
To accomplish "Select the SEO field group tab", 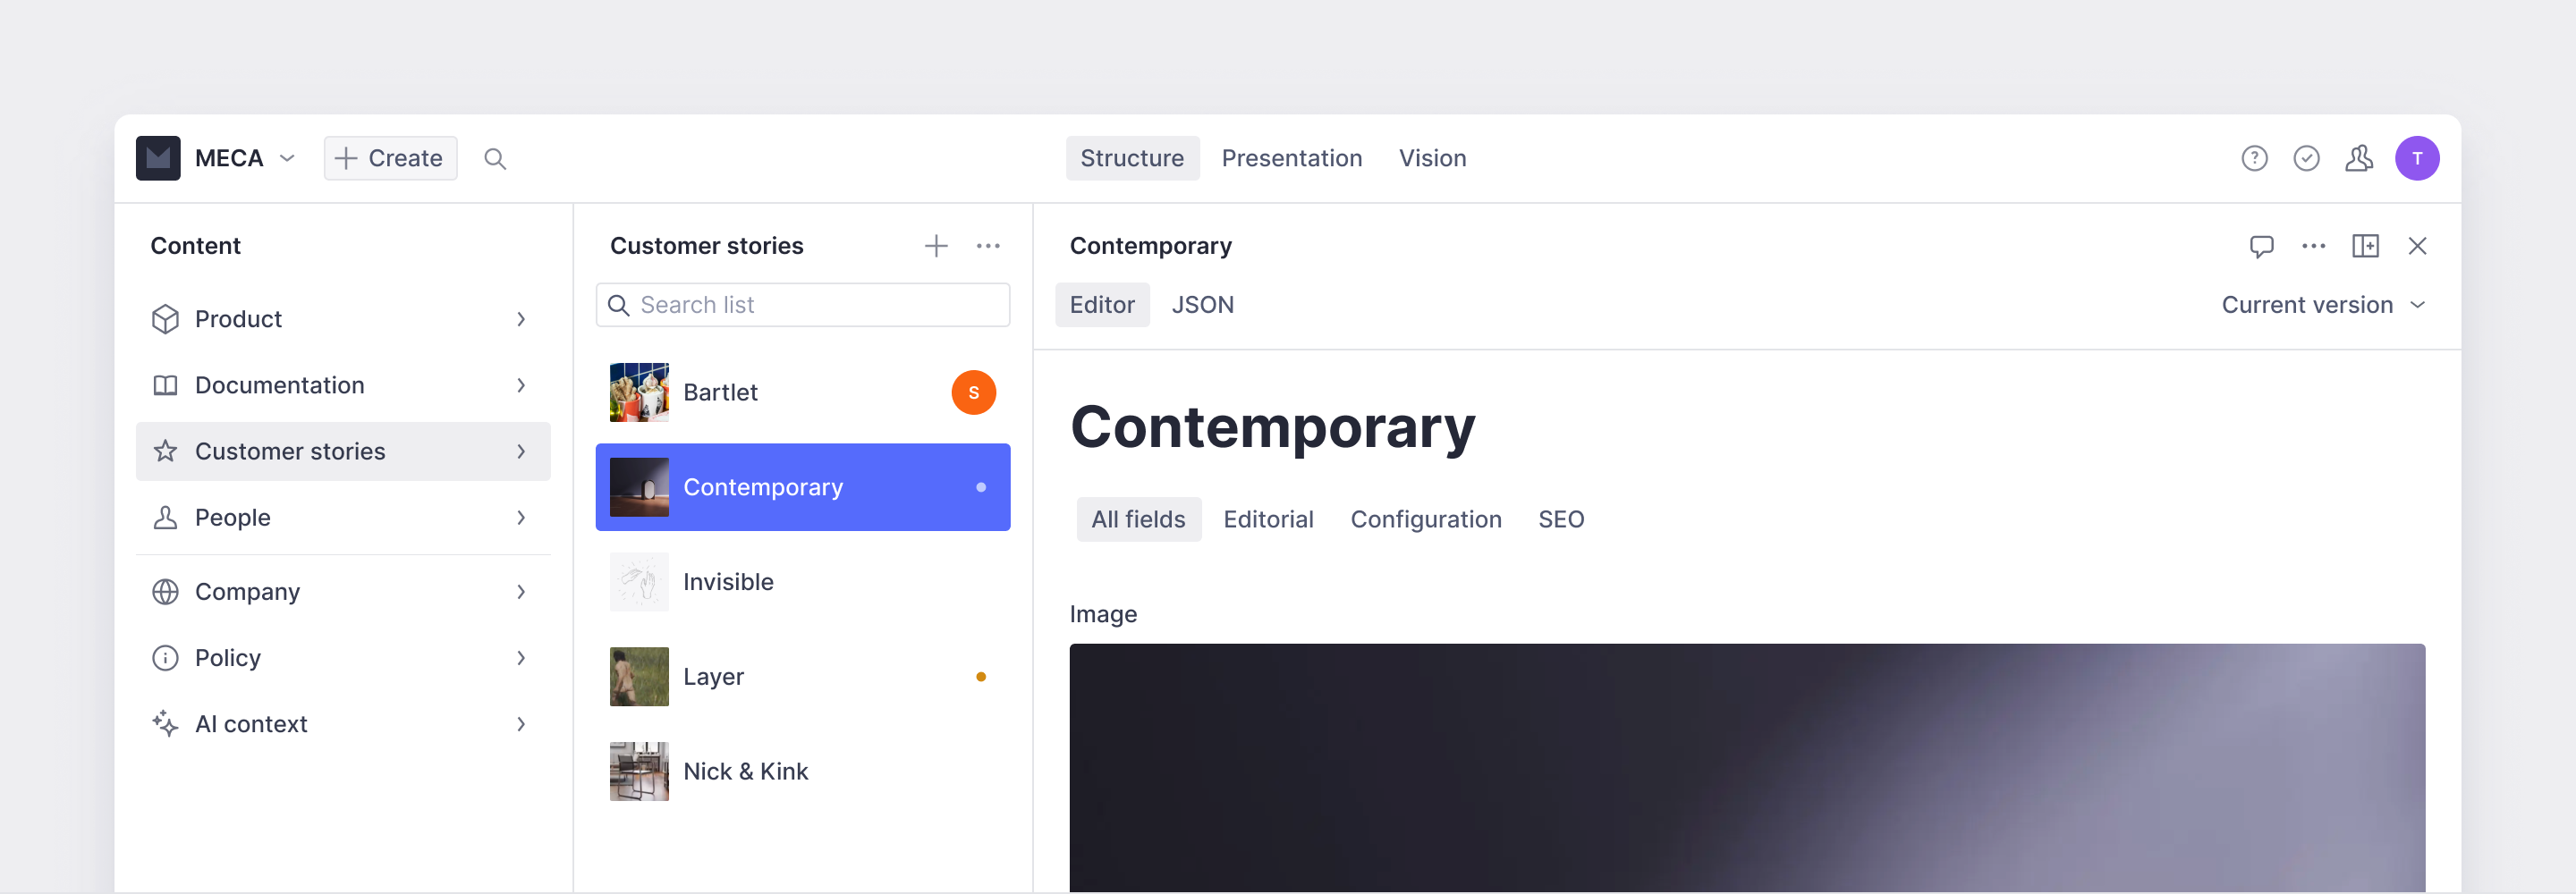I will 1560,519.
